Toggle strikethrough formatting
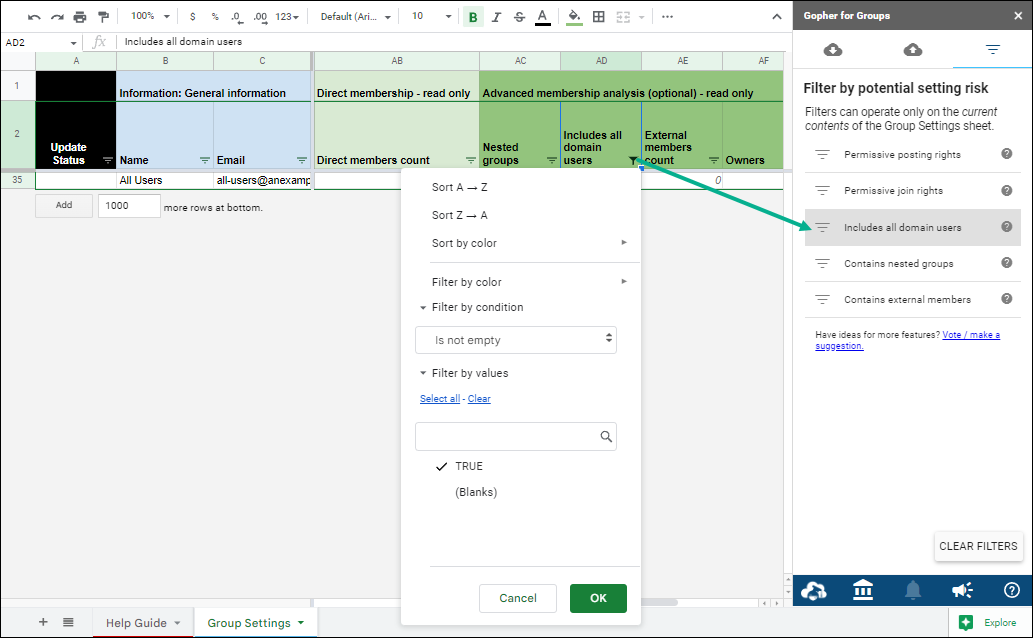 point(519,17)
